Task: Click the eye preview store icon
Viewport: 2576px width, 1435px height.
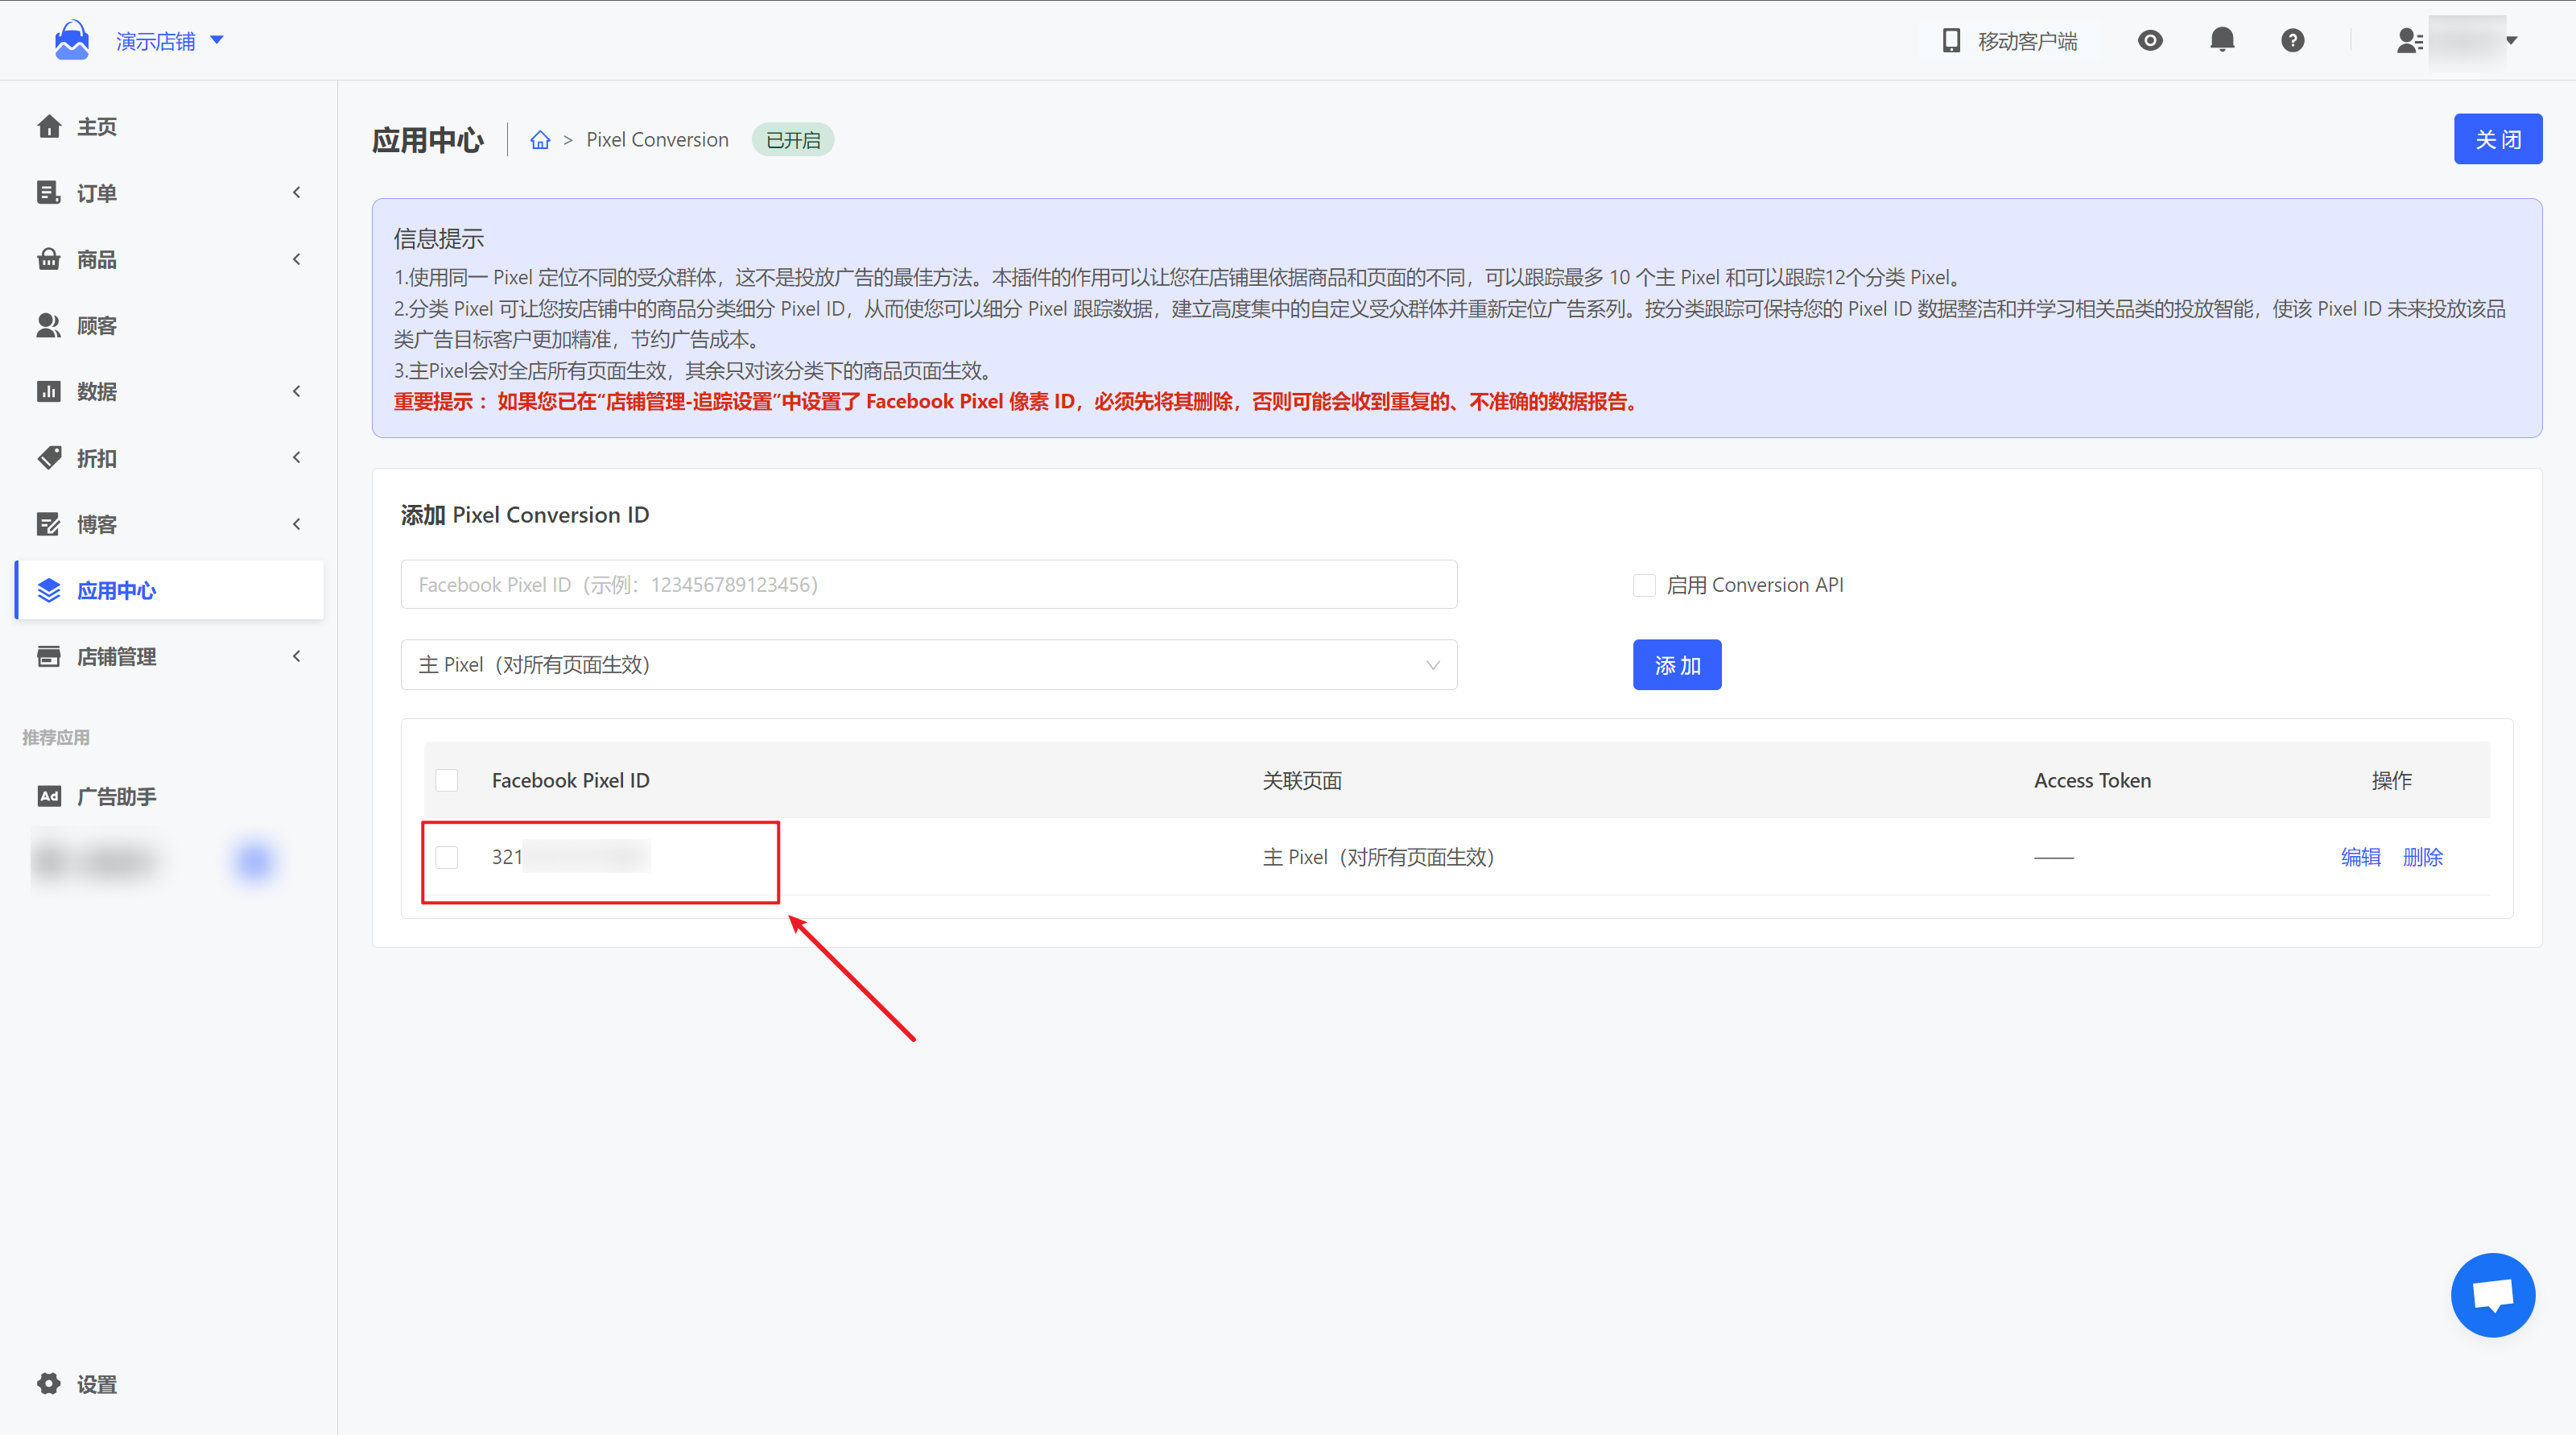Action: click(2150, 40)
